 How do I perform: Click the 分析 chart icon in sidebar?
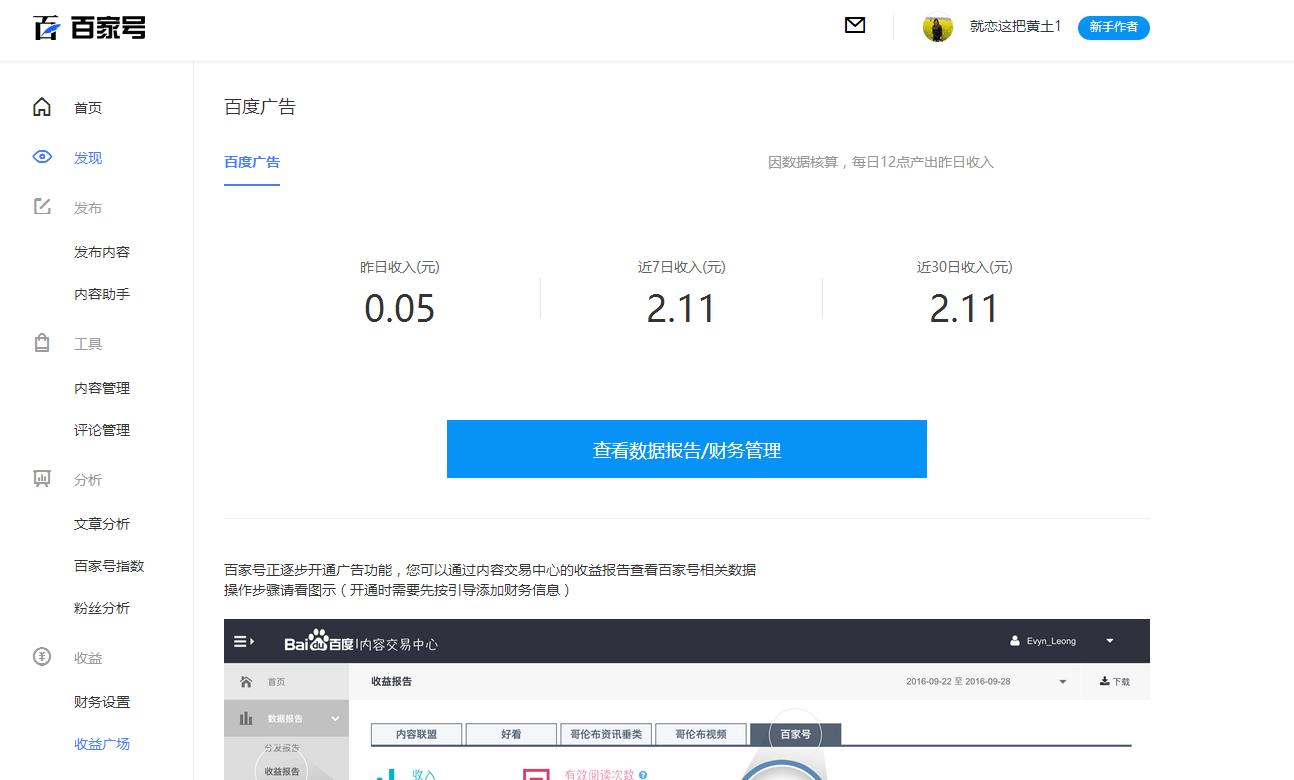[x=41, y=480]
